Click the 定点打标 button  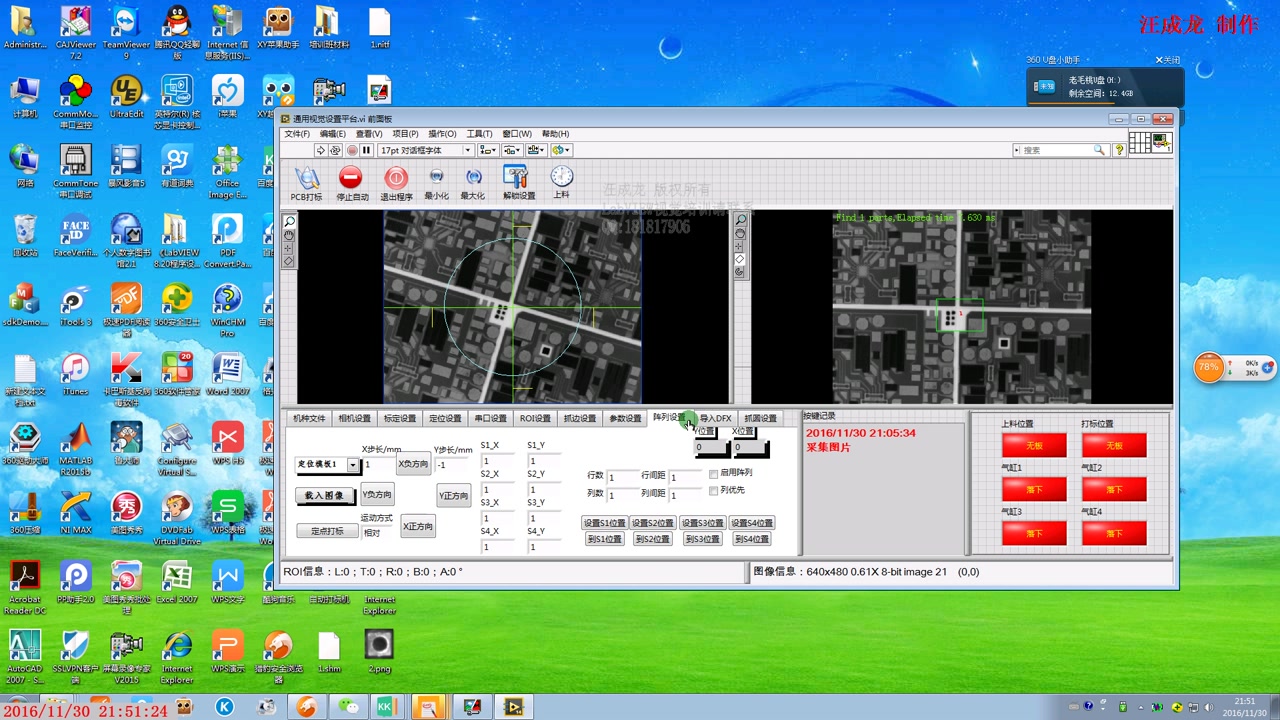(x=327, y=531)
